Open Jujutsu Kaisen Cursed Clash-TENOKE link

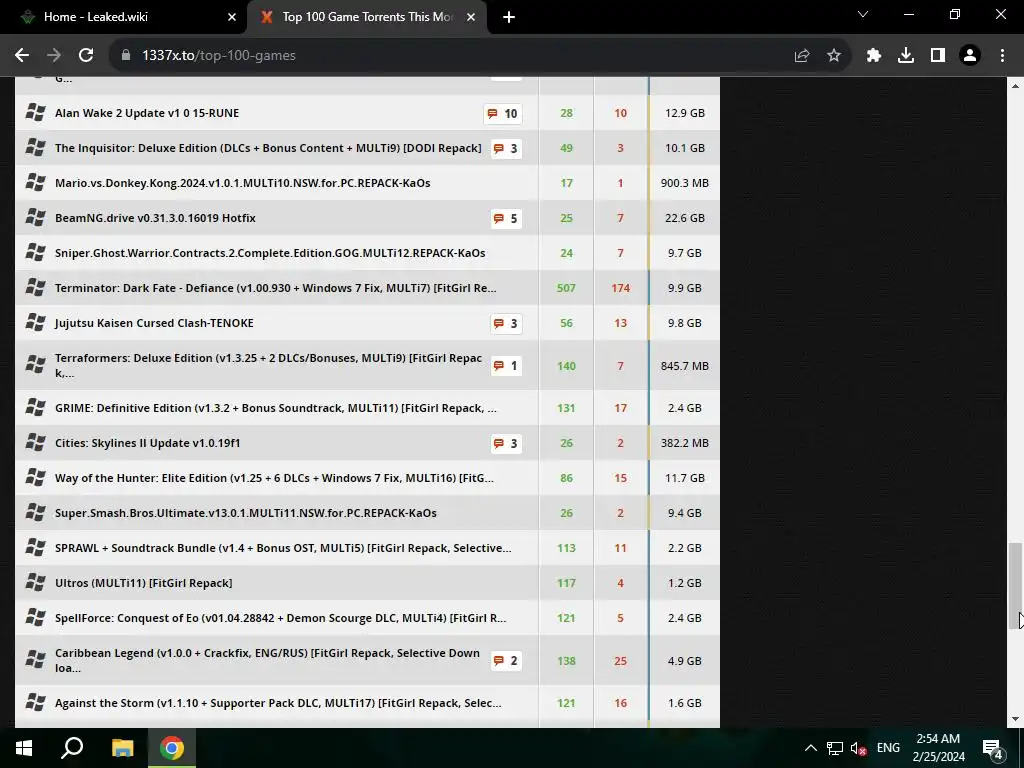coord(154,323)
